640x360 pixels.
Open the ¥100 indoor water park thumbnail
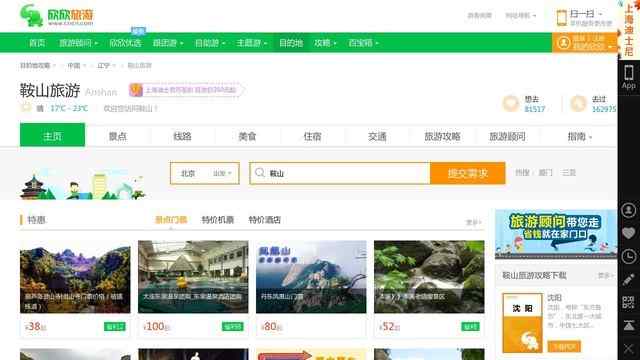coord(193,277)
